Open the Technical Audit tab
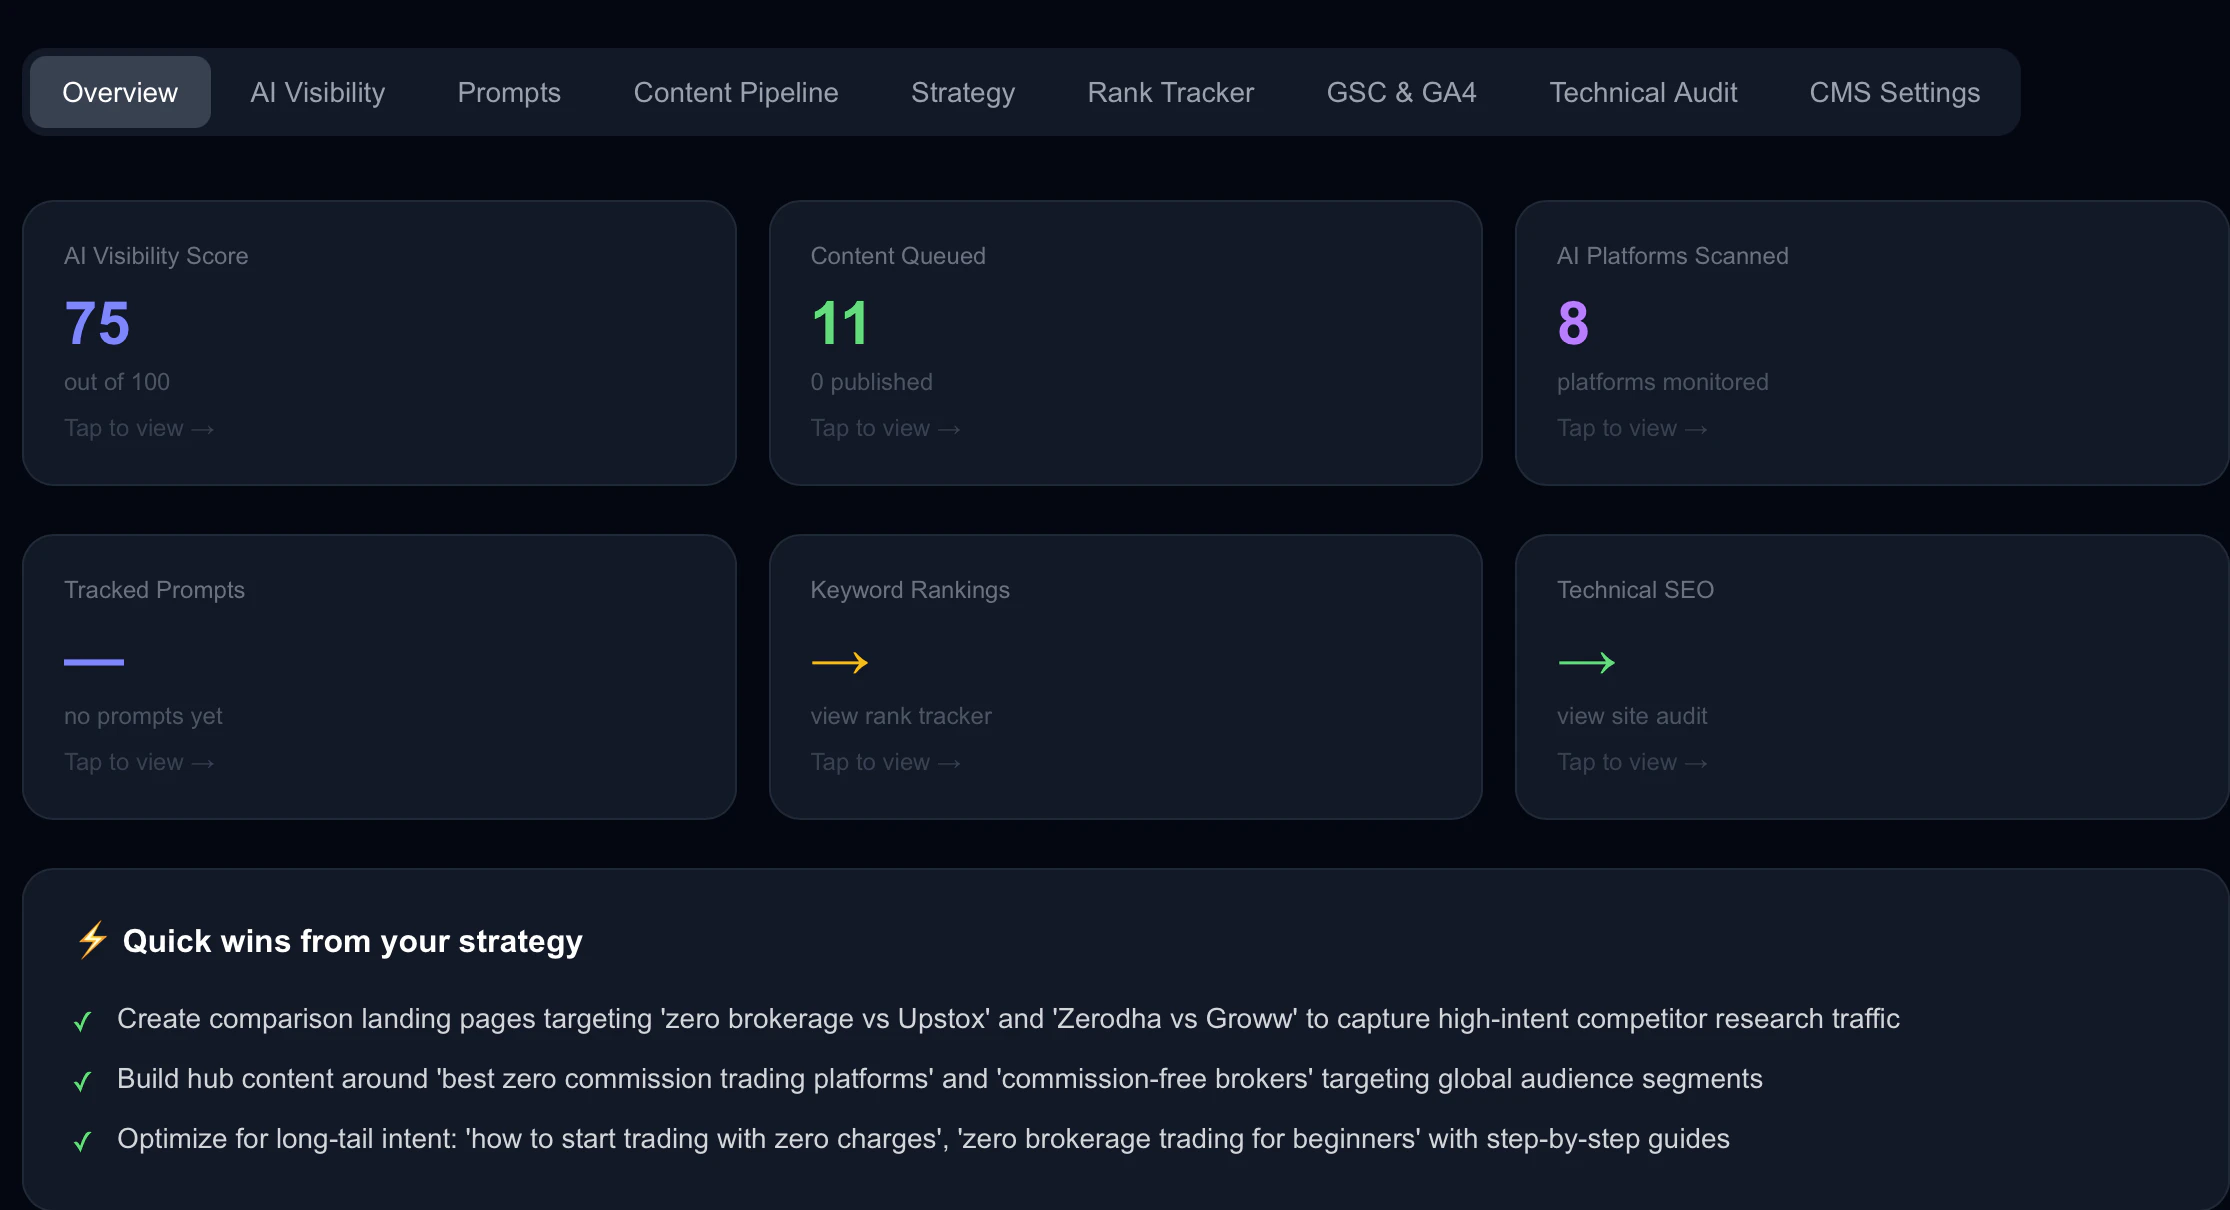Image resolution: width=2230 pixels, height=1210 pixels. 1643,92
